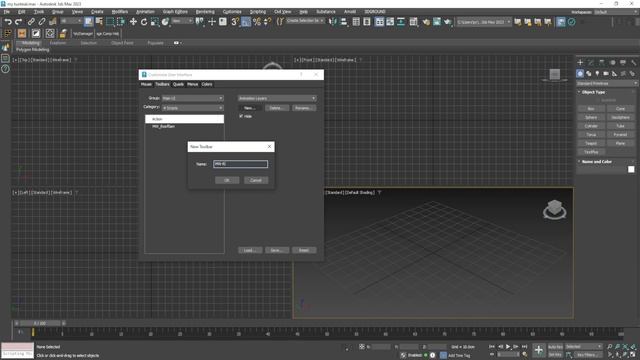Screen dimensions: 640x360
Task: Switch to the Modify panel tab icon
Action: pyautogui.click(x=591, y=62)
